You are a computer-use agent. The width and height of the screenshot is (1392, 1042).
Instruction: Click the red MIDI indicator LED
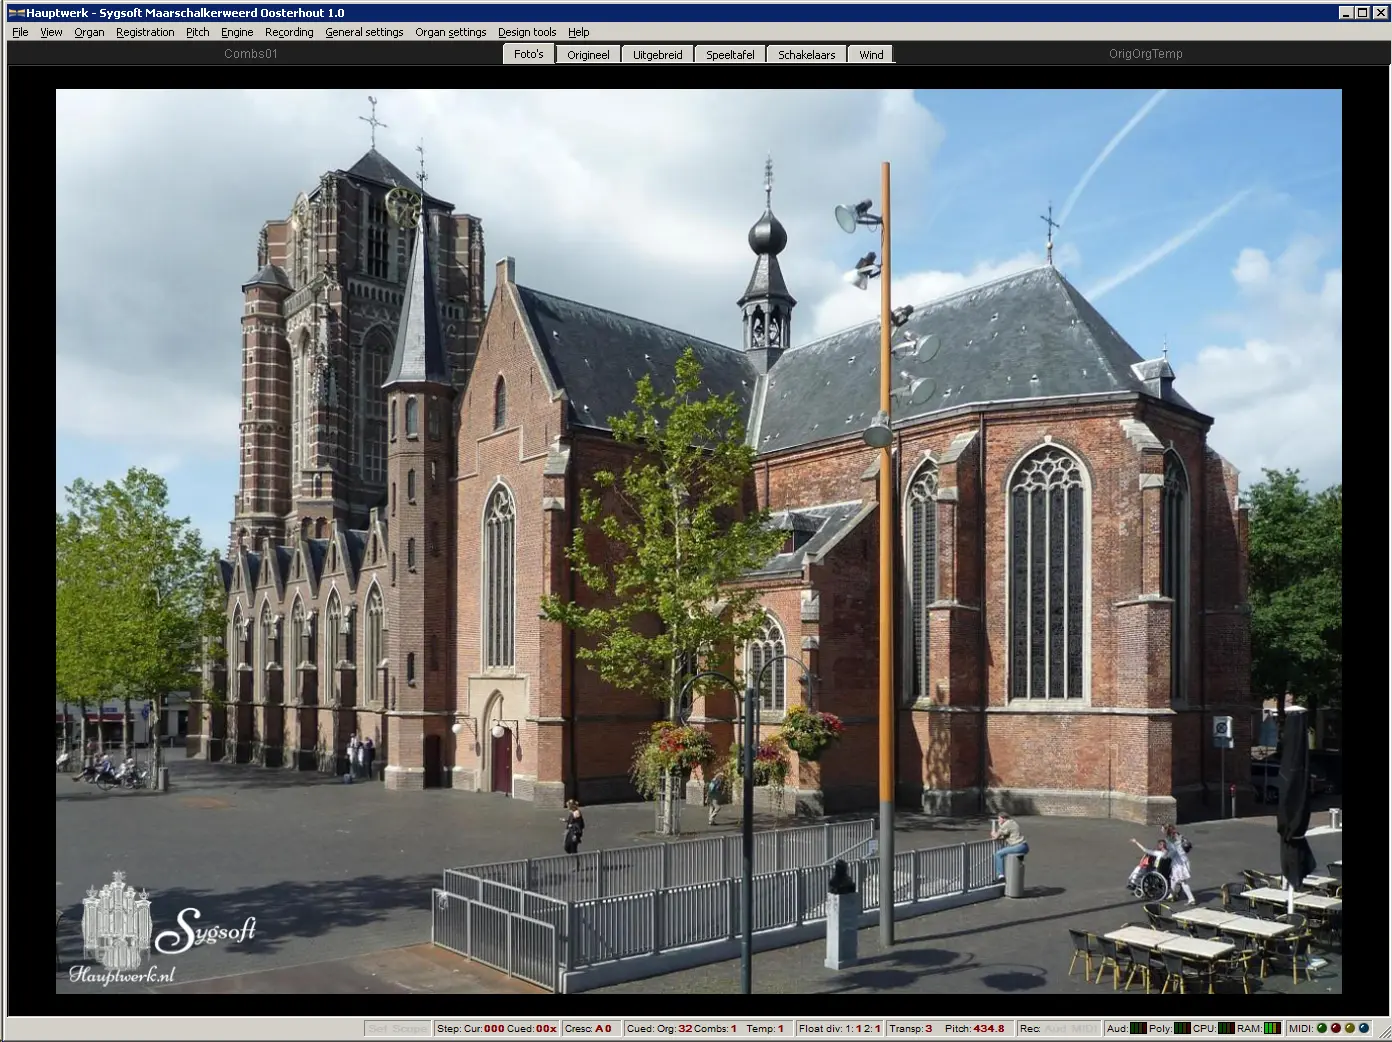[x=1336, y=1028]
